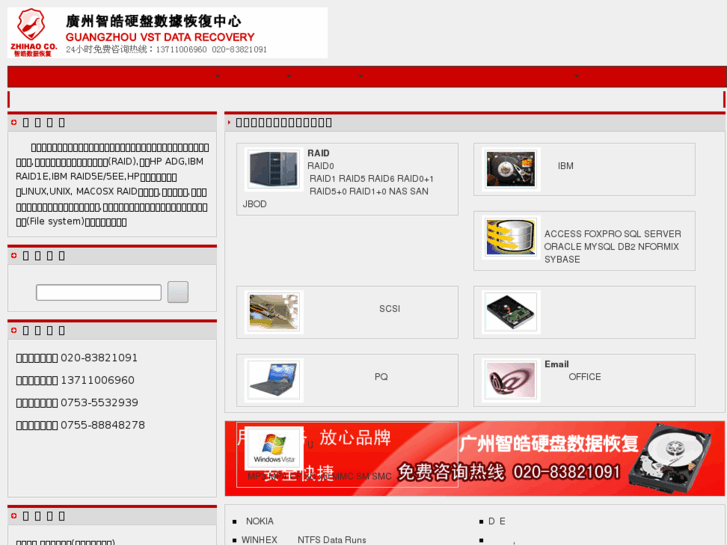Expand the third dropdown arrow in red navigation bar
The height and width of the screenshot is (545, 727).
(361, 76)
